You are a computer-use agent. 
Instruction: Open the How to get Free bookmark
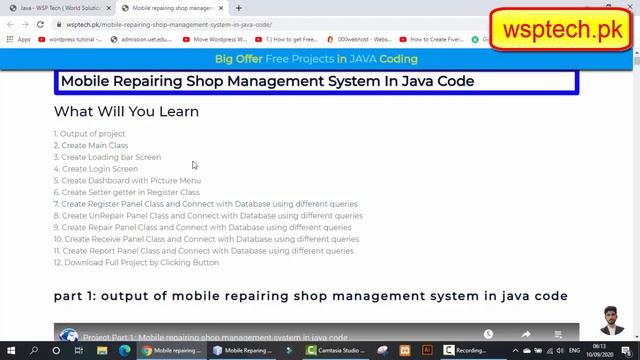coord(286,39)
